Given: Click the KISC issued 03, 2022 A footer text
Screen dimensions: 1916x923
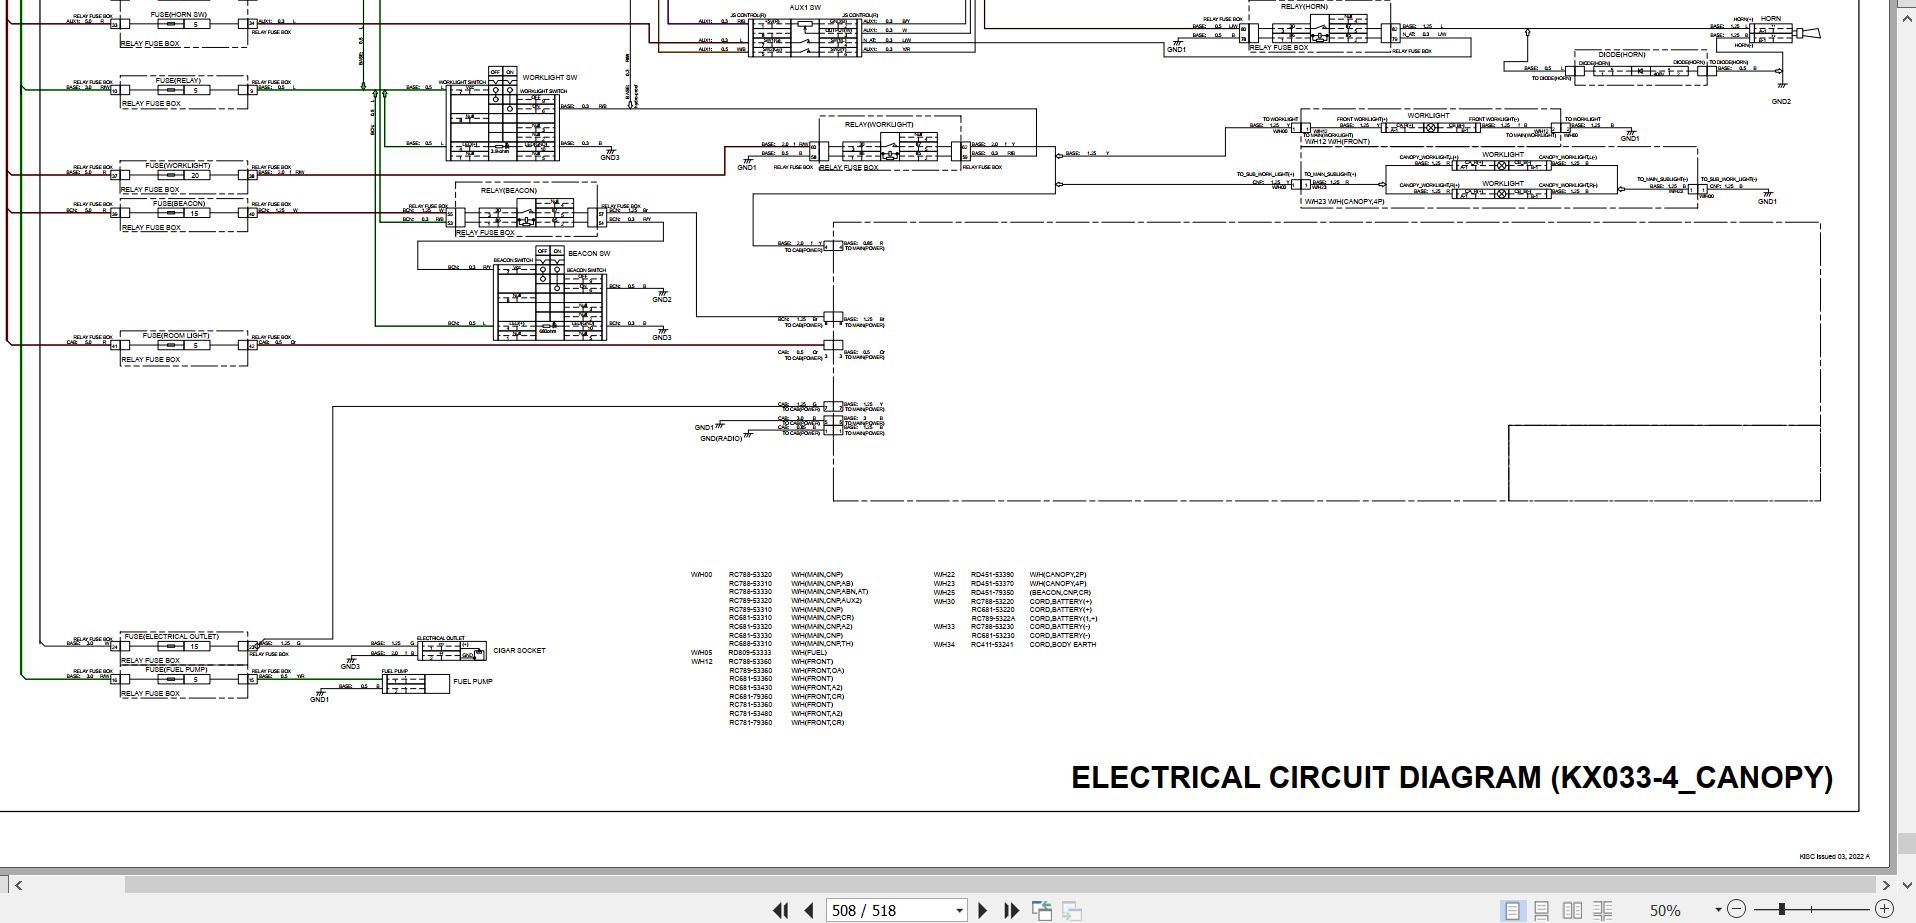Looking at the screenshot, I should [x=1834, y=857].
